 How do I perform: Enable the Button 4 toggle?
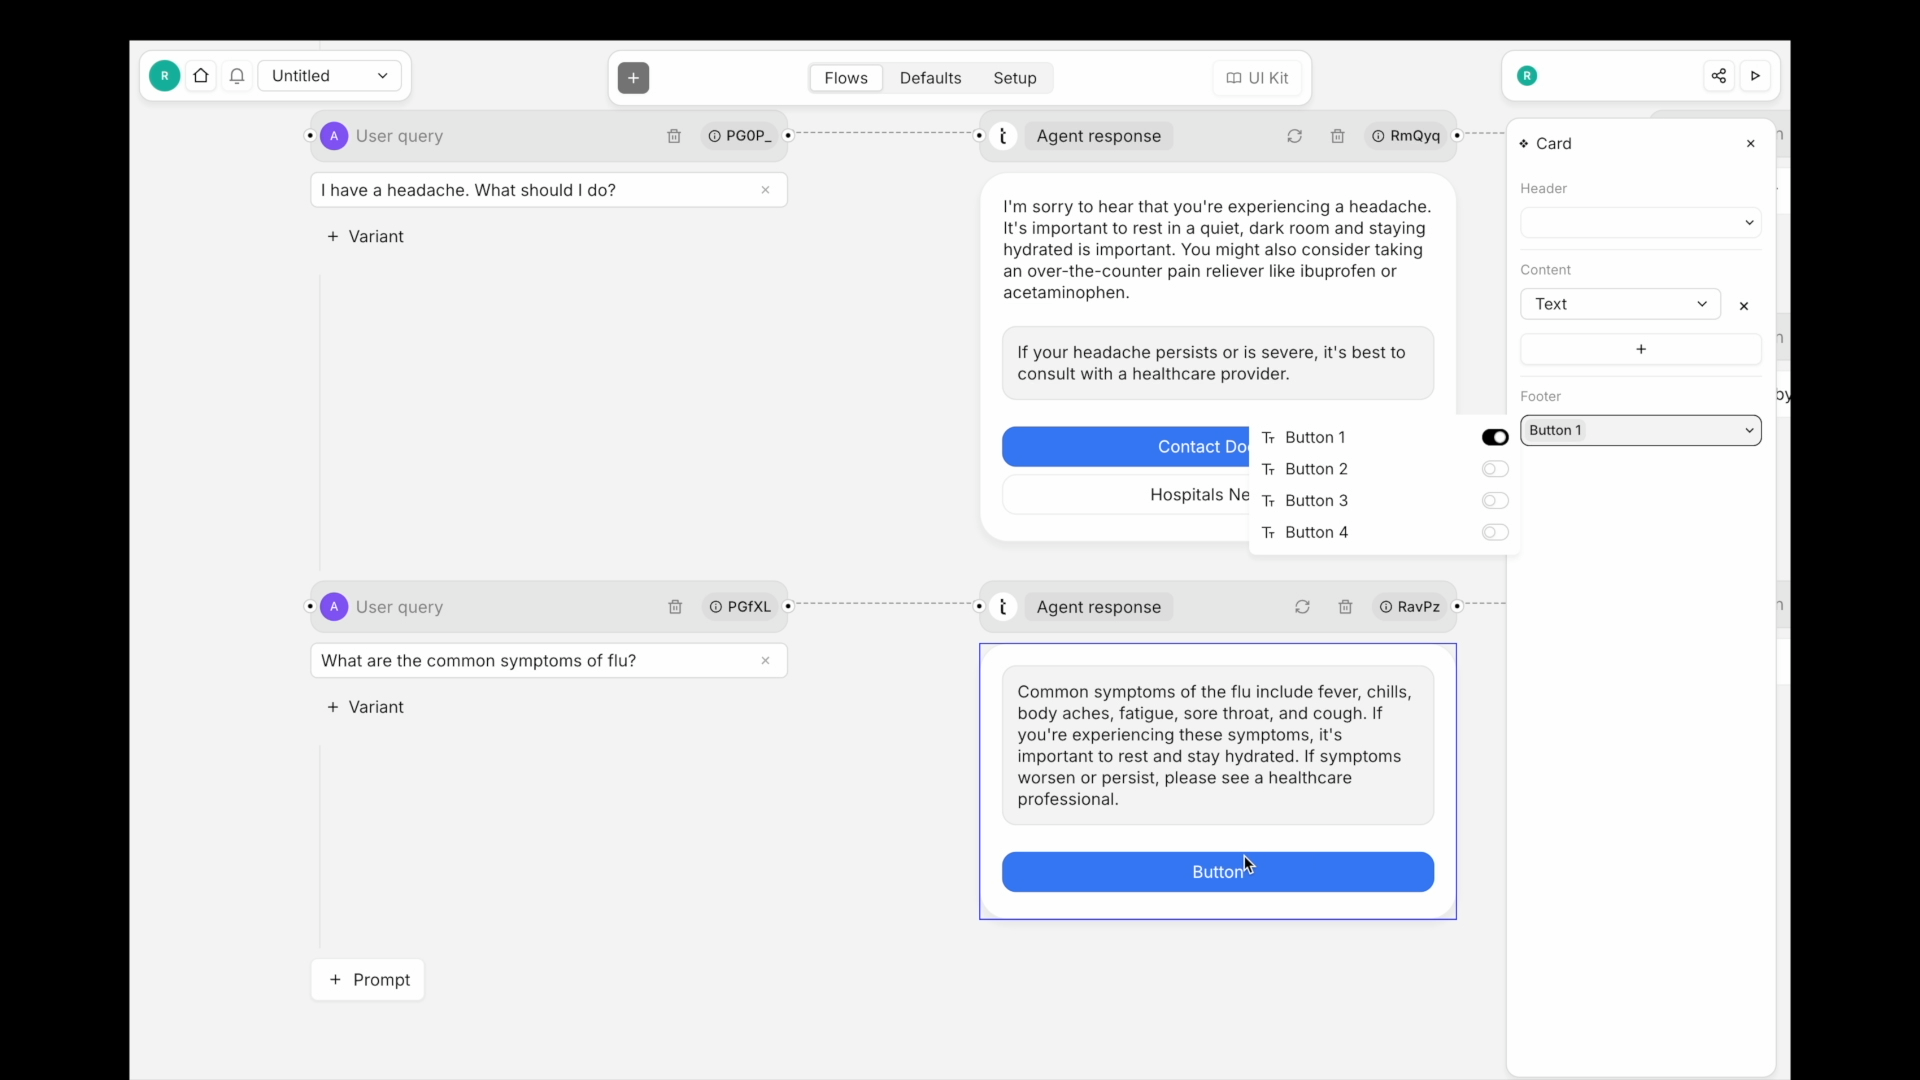1494,532
